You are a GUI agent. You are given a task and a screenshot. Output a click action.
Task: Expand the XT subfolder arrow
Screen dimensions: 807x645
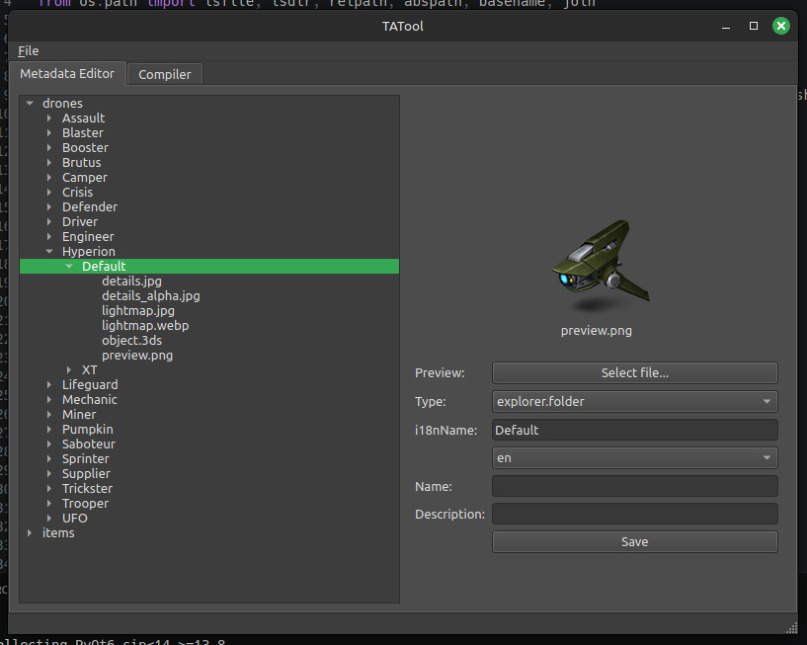[69, 370]
